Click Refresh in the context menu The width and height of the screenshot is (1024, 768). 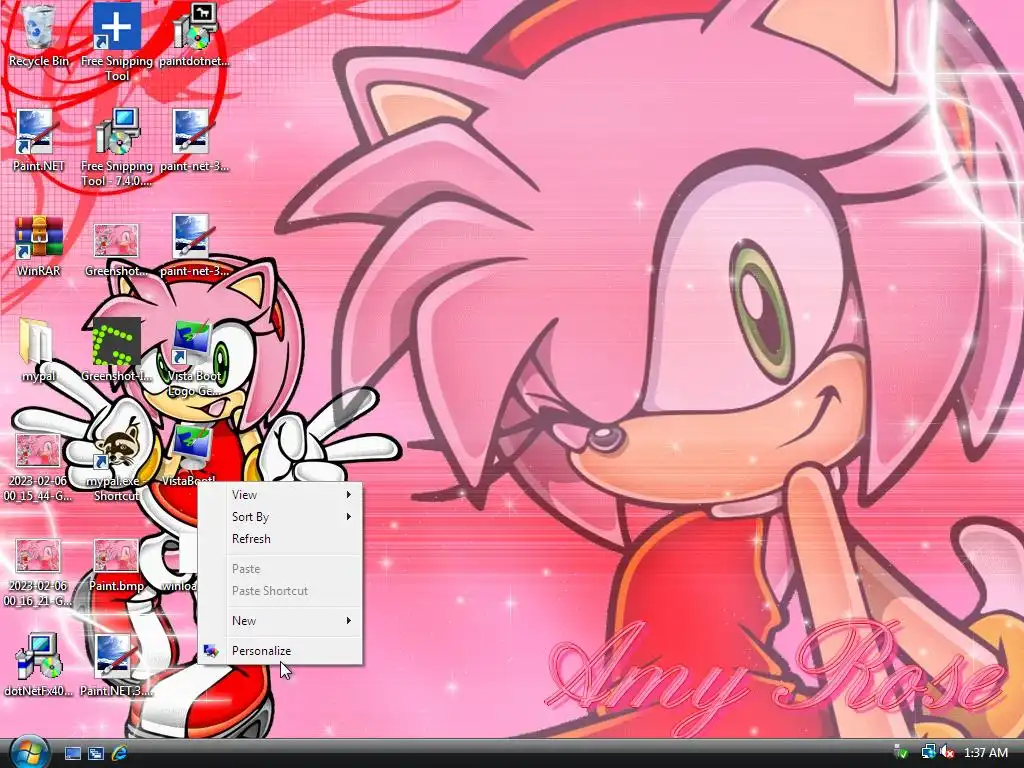280,539
